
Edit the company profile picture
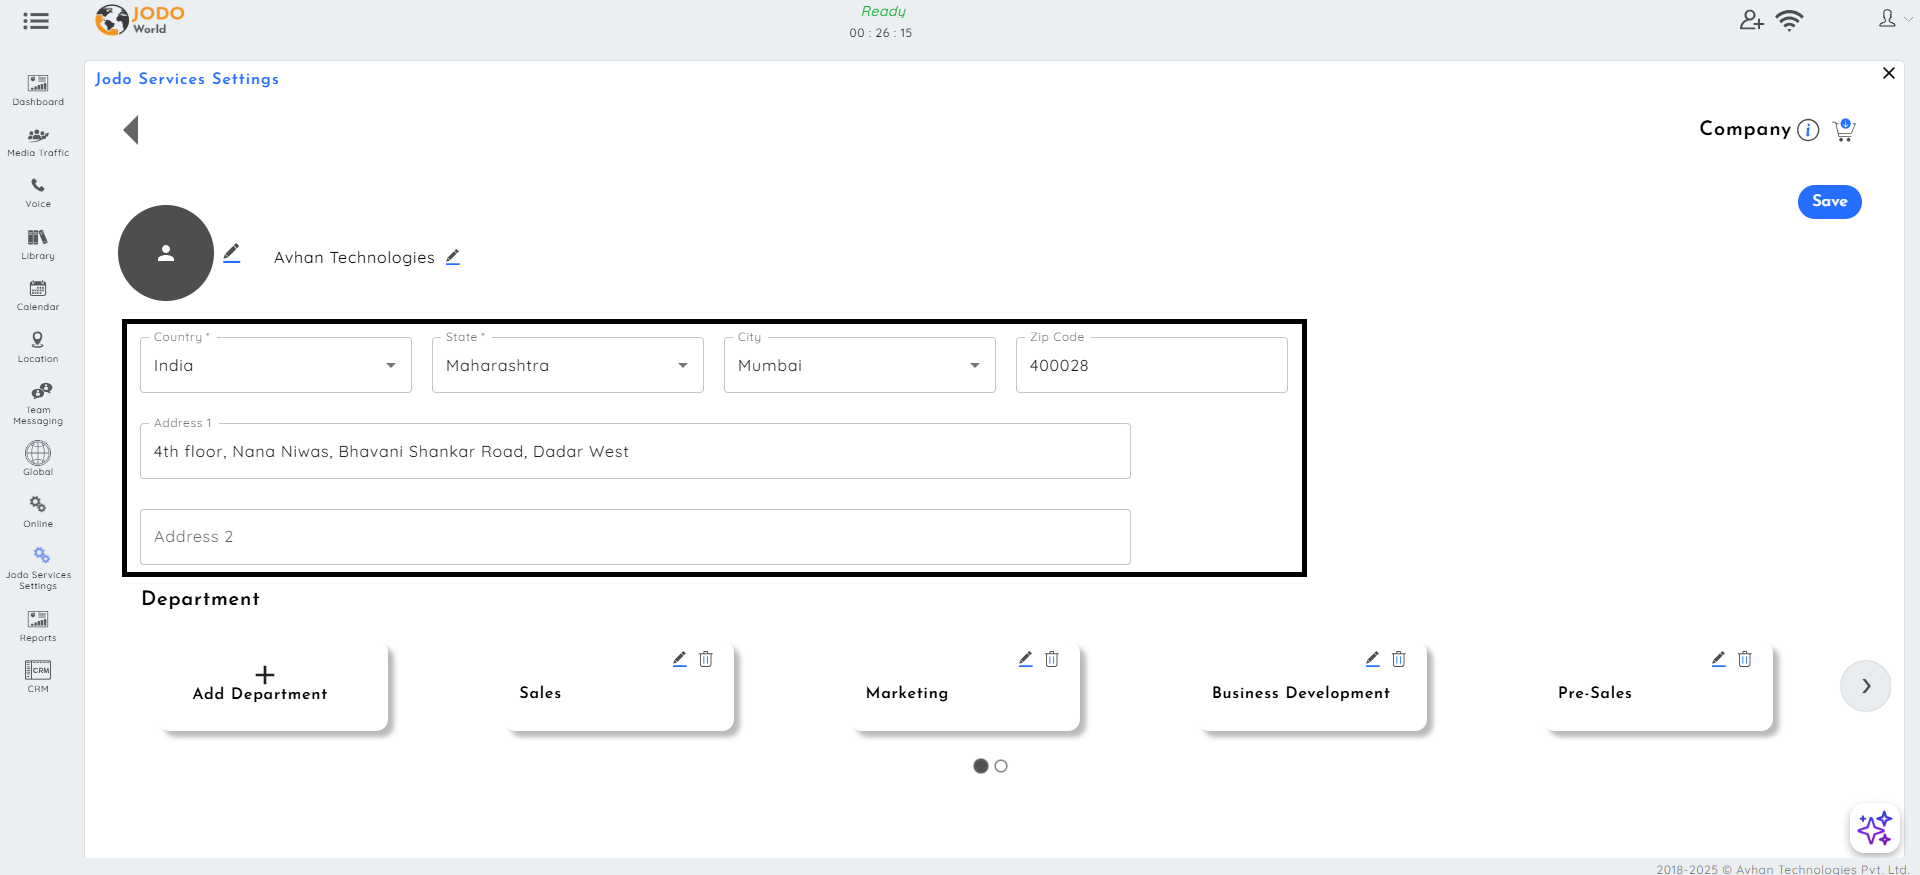coord(232,253)
